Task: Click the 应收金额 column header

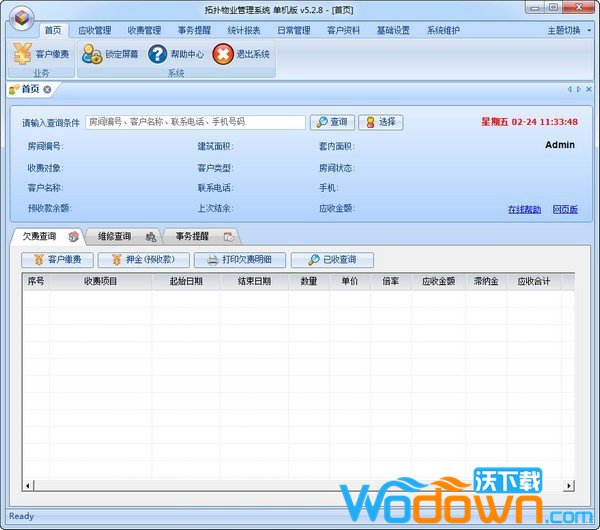Action: pyautogui.click(x=439, y=281)
